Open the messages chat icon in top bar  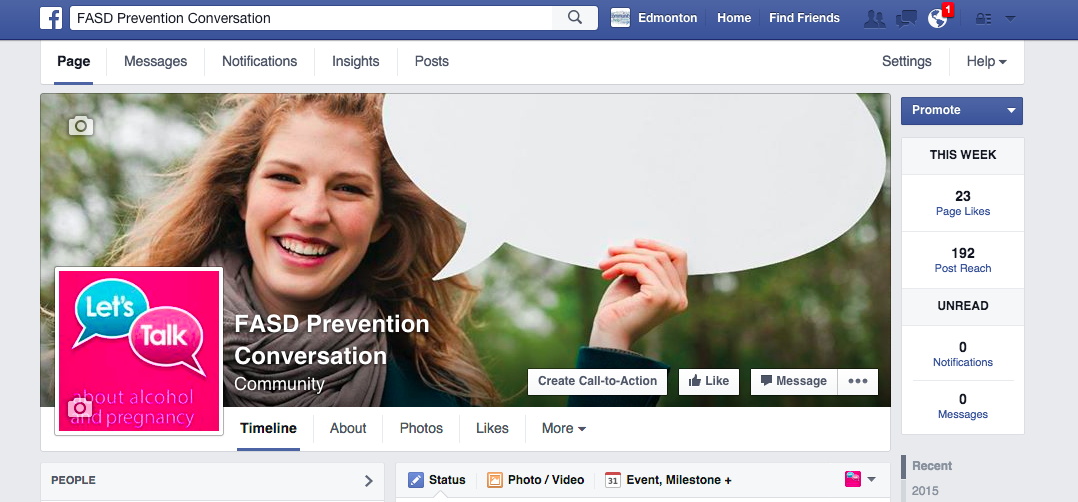906,18
